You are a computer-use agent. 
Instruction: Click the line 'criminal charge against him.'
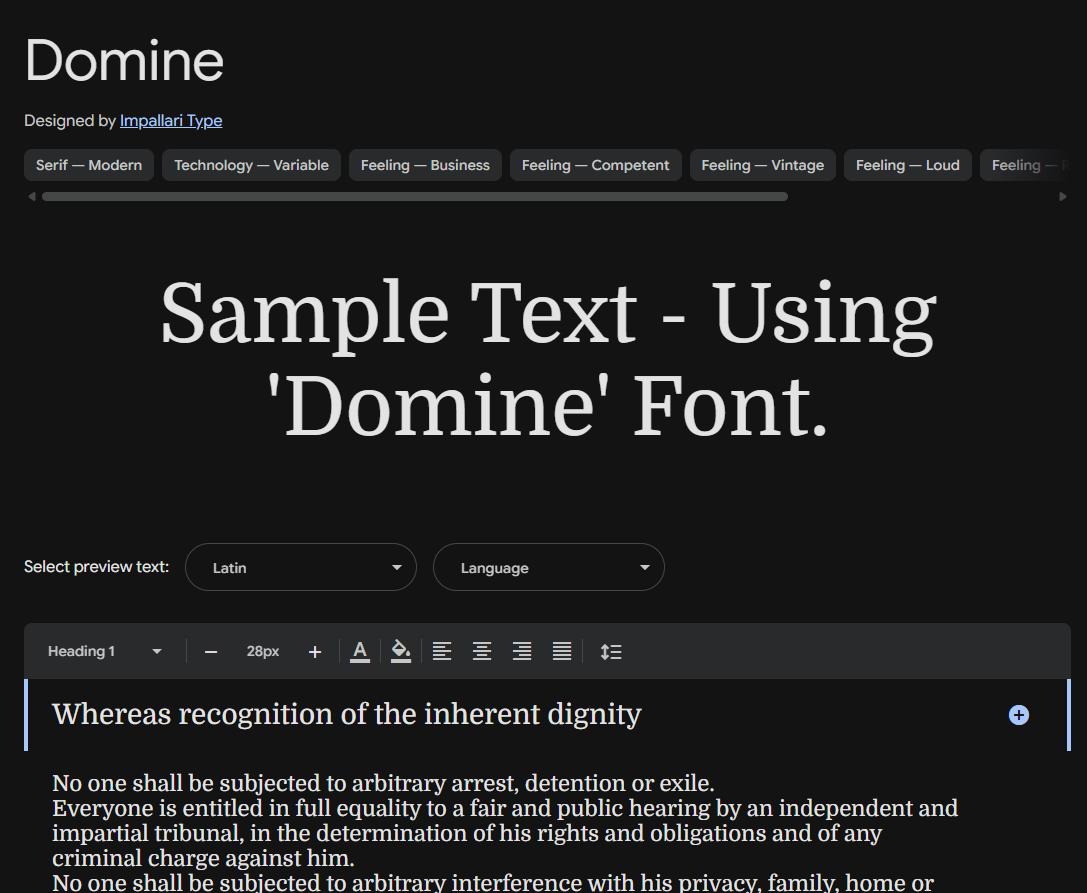pos(203,858)
